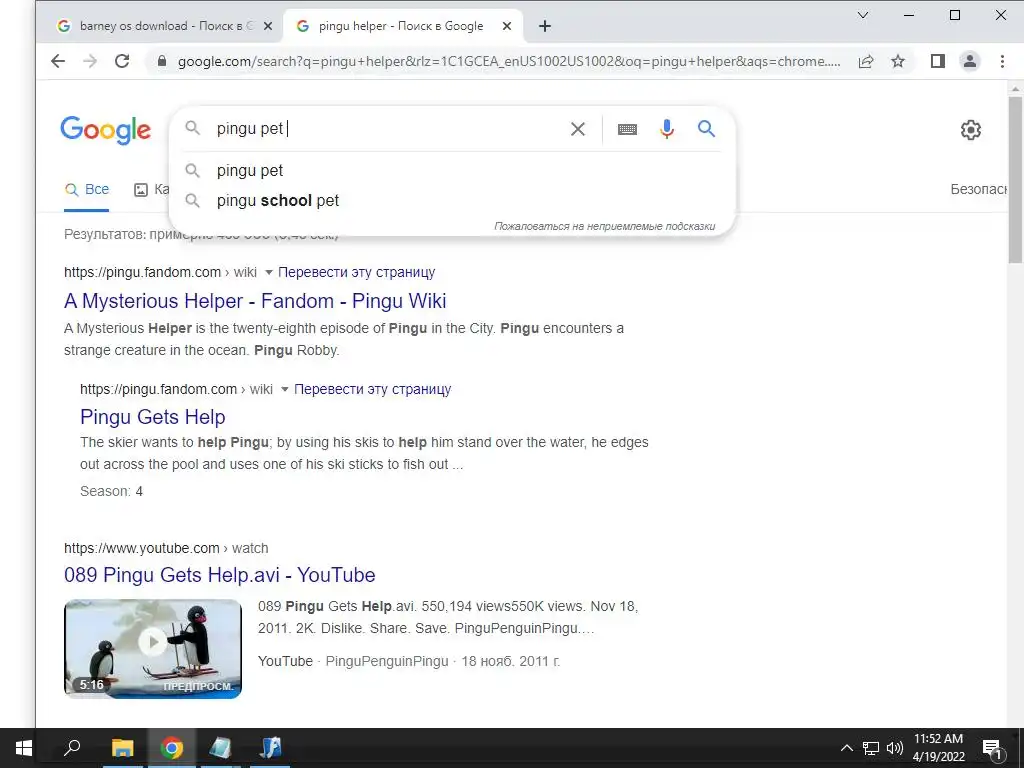Close the 'pingu helper' tab
1024x768 pixels.
click(x=507, y=26)
